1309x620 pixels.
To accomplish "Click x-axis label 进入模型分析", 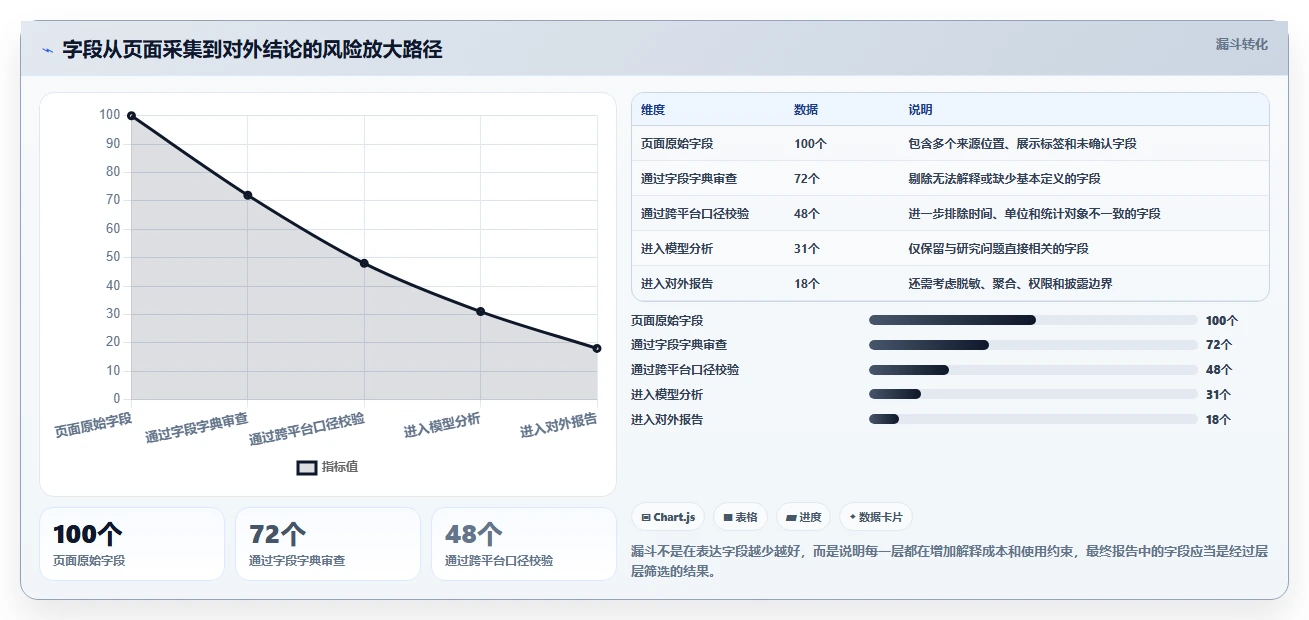I will point(442,425).
